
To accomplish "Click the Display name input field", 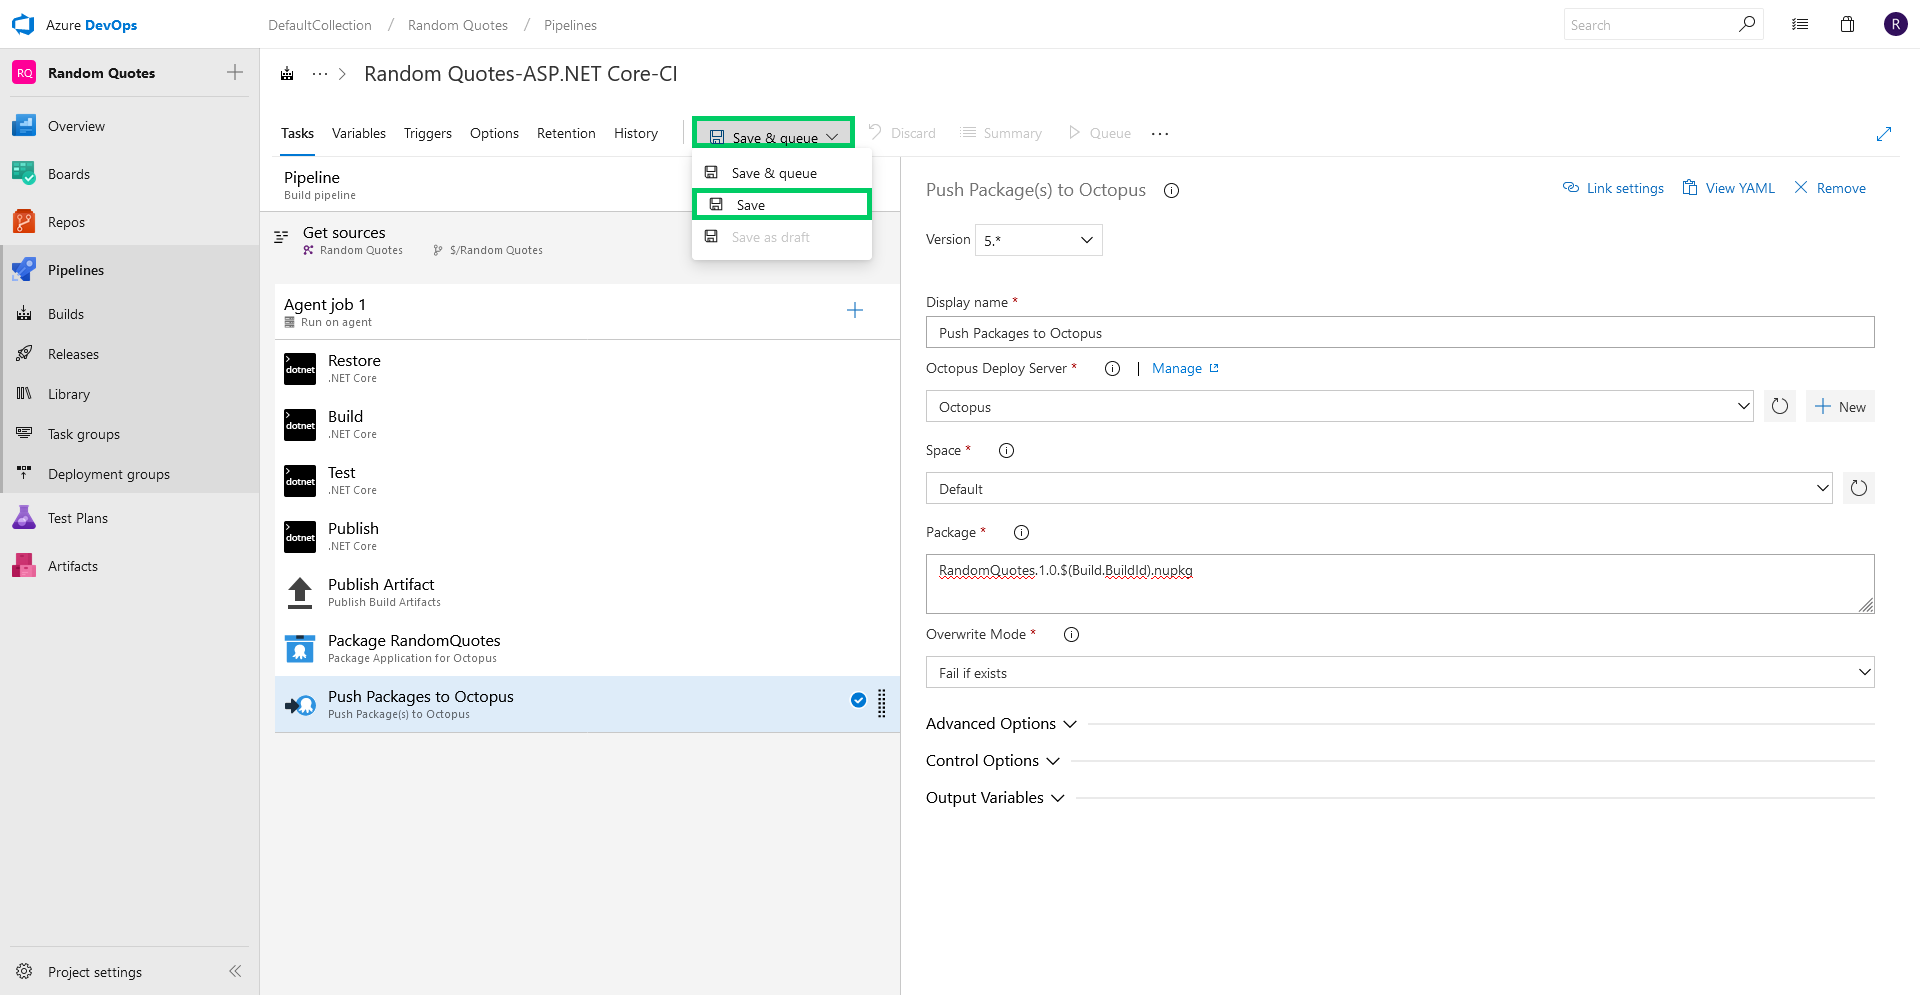I will [1400, 332].
